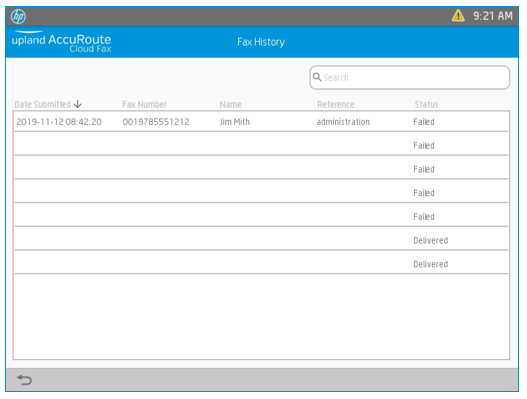Sort list by Name column header
Screen dimensions: 527x399
230,104
